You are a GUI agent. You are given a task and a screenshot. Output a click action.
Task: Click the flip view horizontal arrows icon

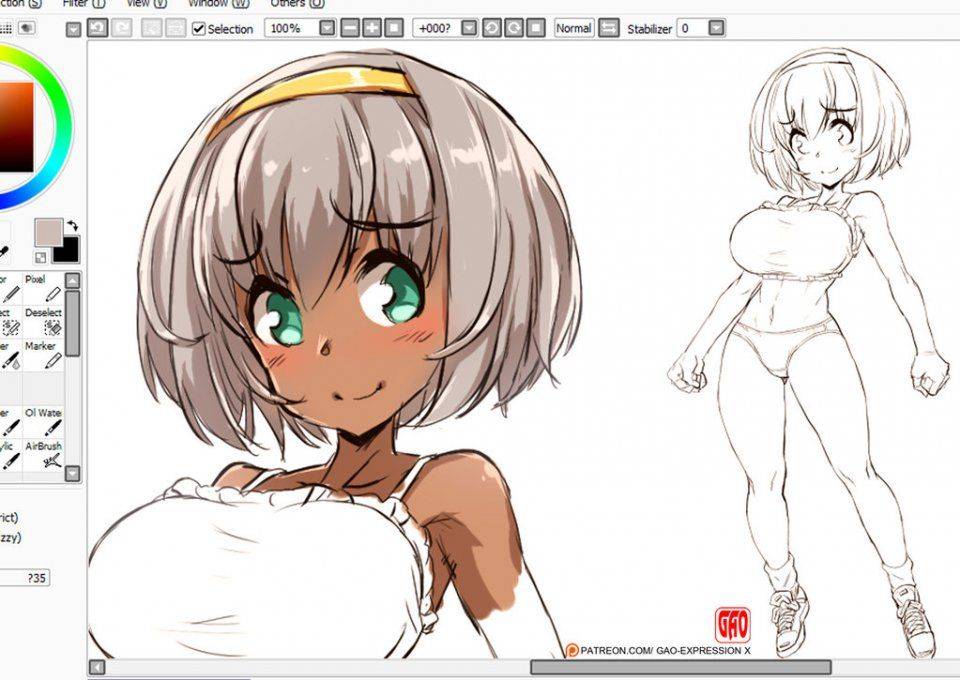tap(609, 28)
